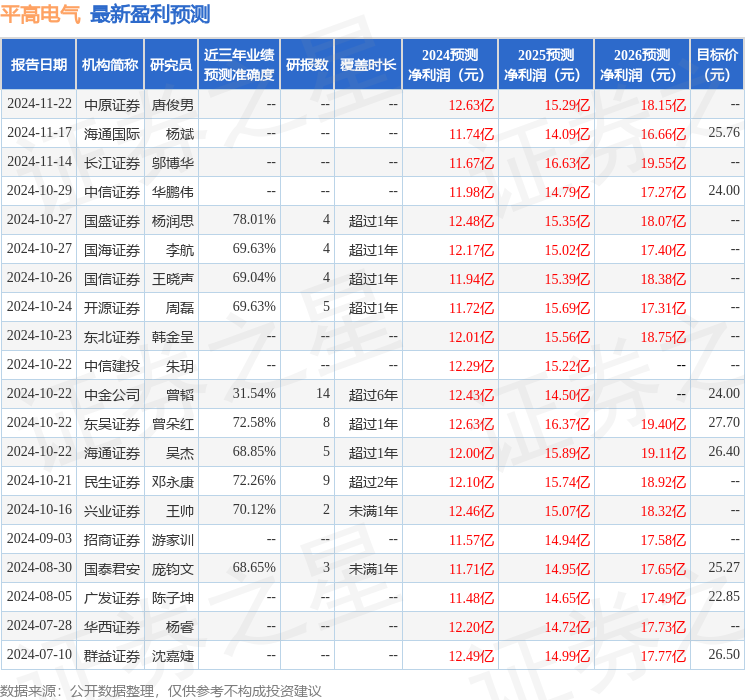Click coverage duration 超过6年
Screen dimensions: 745x700
(373, 394)
